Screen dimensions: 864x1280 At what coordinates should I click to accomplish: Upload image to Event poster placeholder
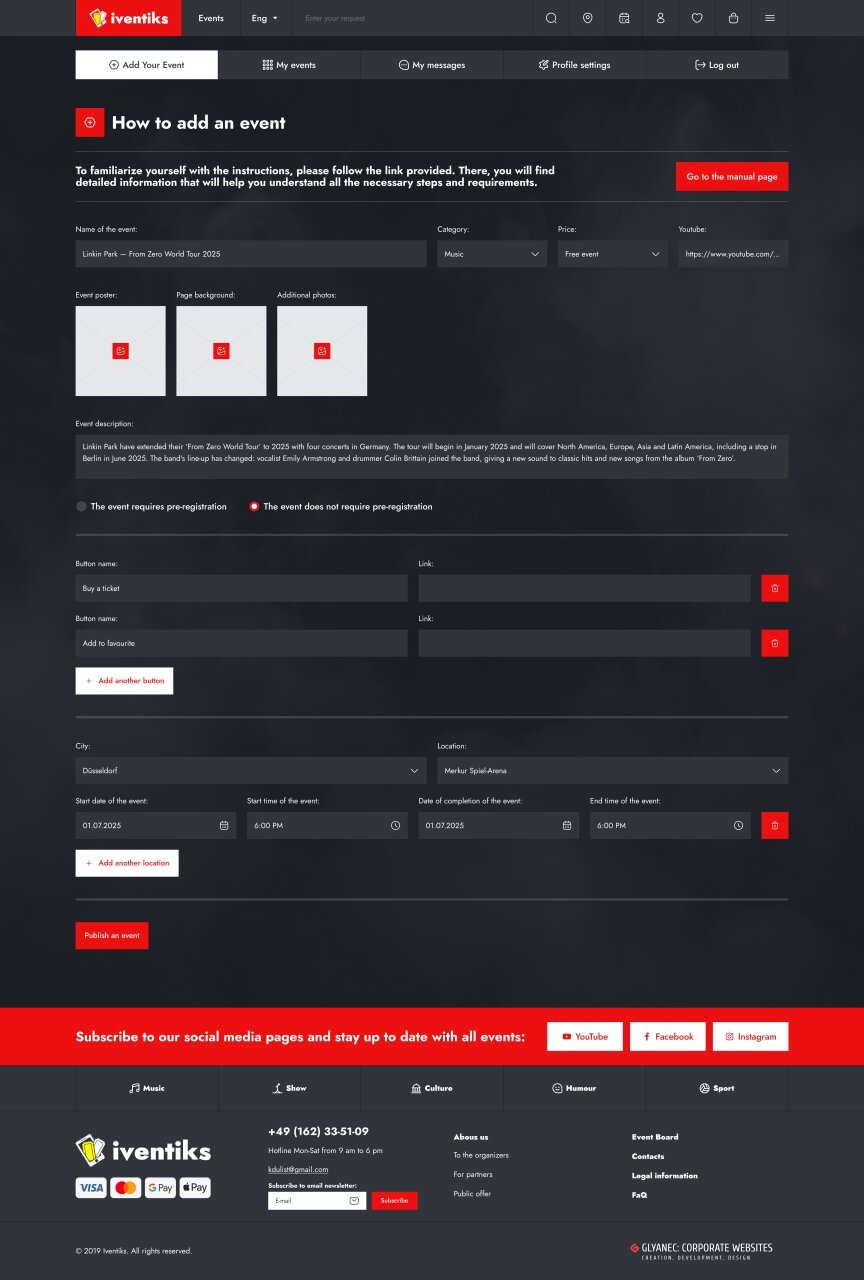(x=121, y=351)
